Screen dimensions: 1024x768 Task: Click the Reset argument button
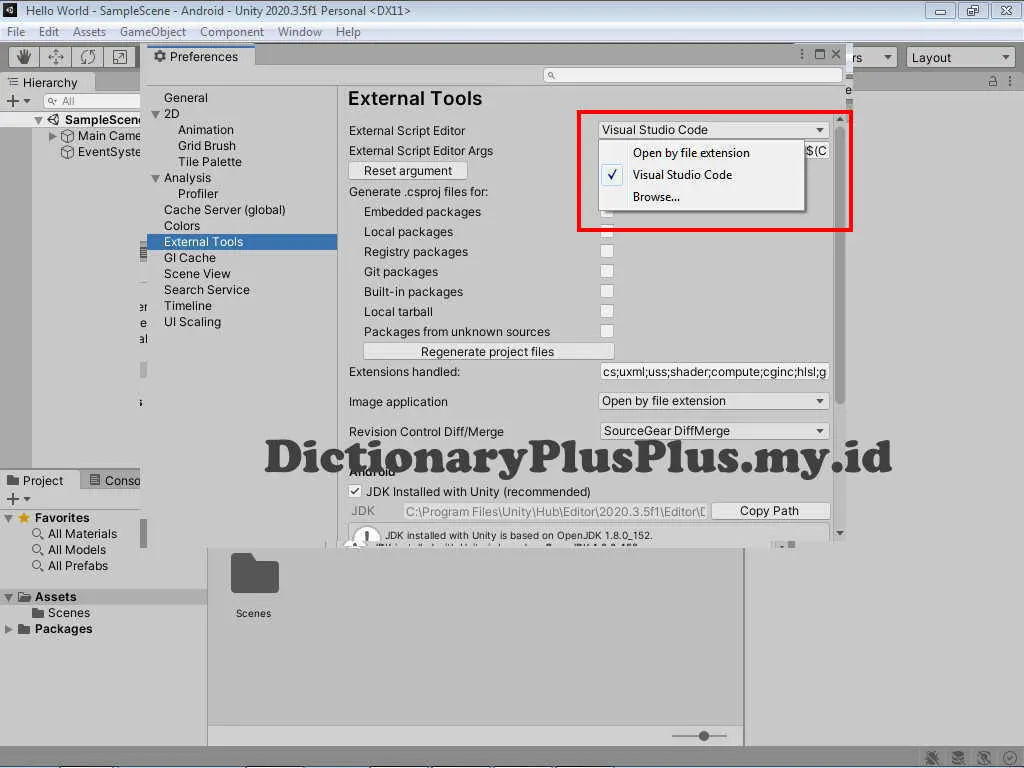(408, 170)
